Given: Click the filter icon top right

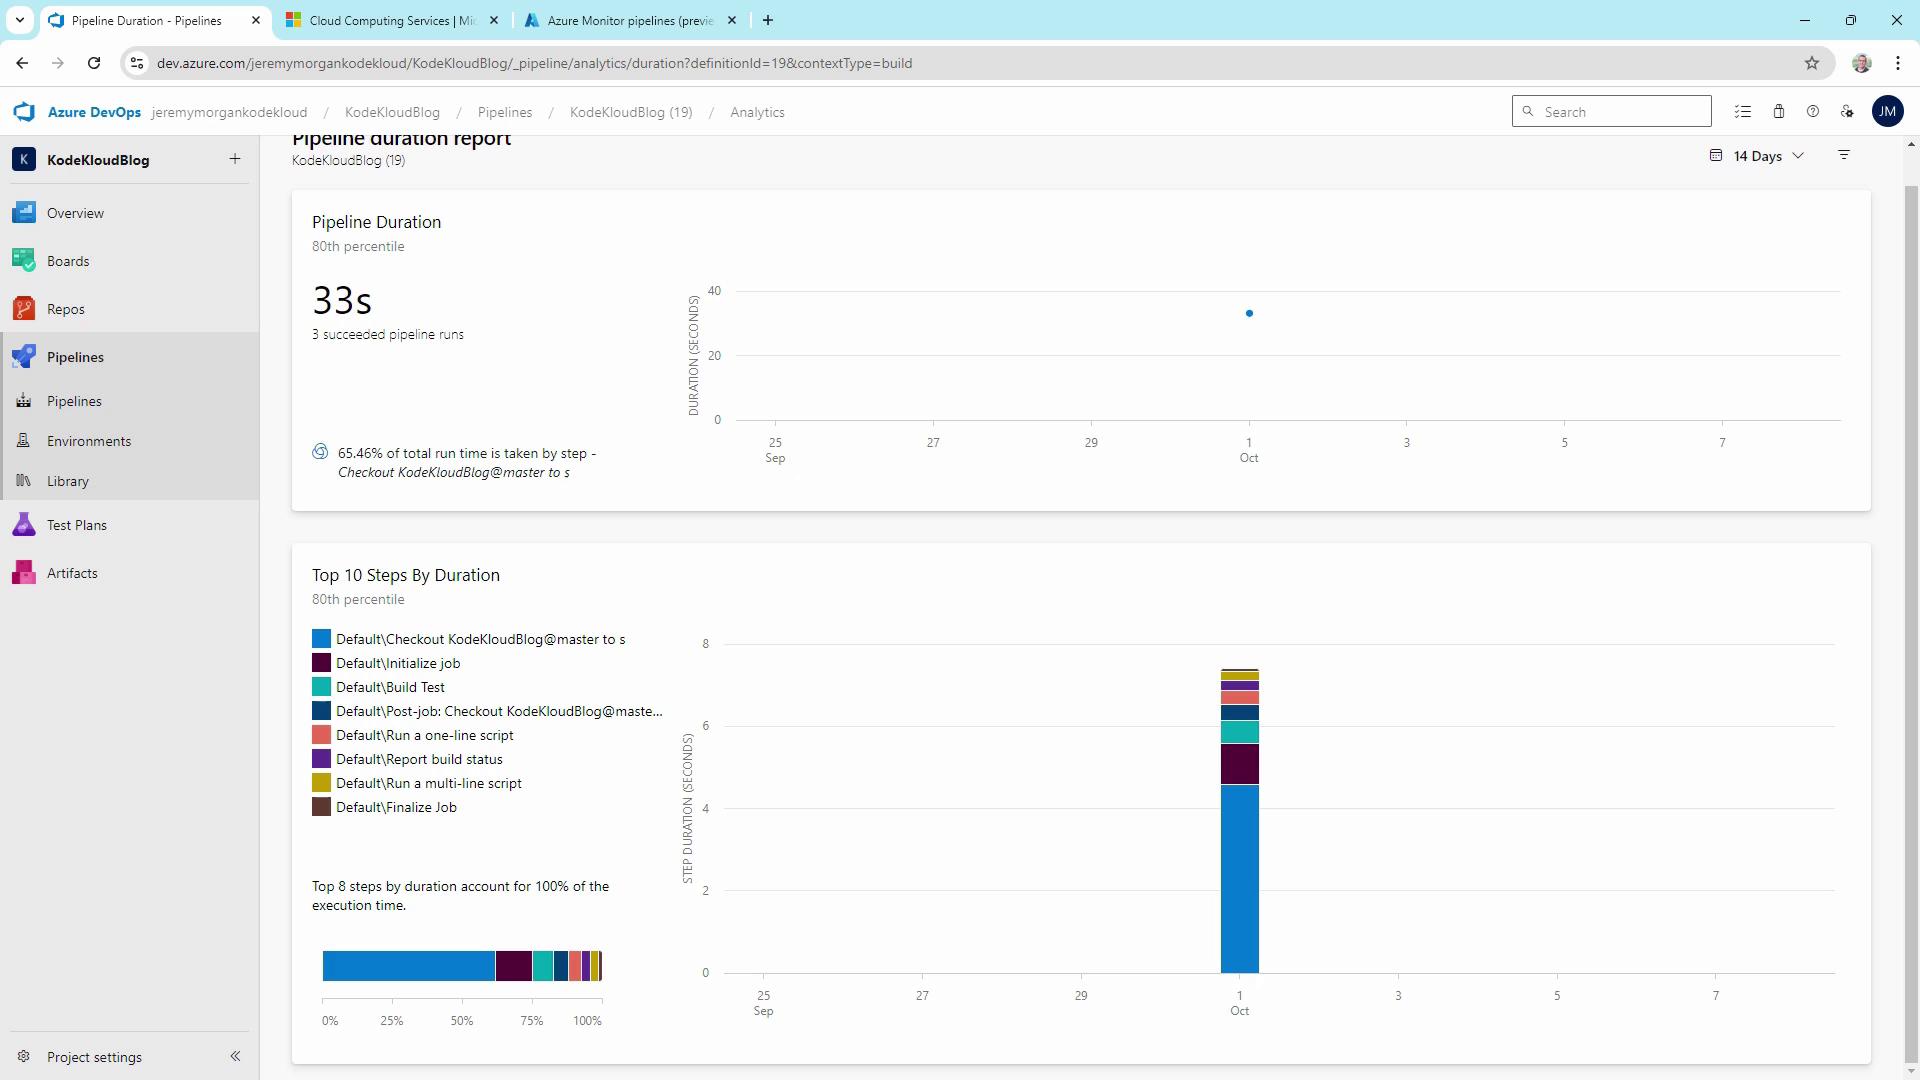Looking at the screenshot, I should pos(1844,156).
